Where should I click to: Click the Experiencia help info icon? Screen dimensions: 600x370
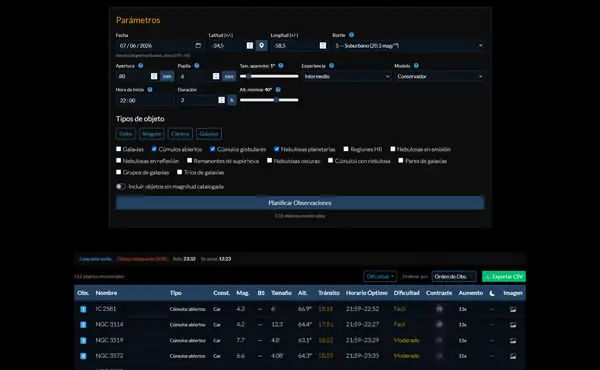tap(331, 66)
